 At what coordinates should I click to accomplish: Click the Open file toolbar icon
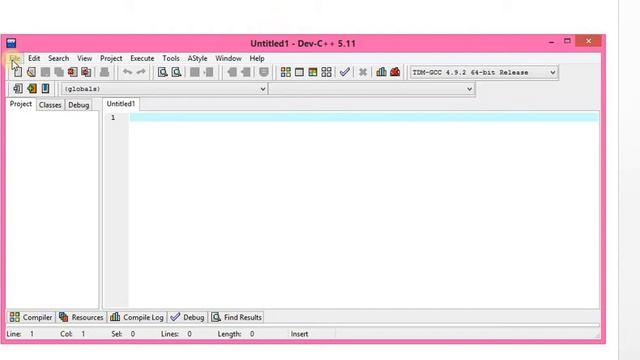point(31,72)
